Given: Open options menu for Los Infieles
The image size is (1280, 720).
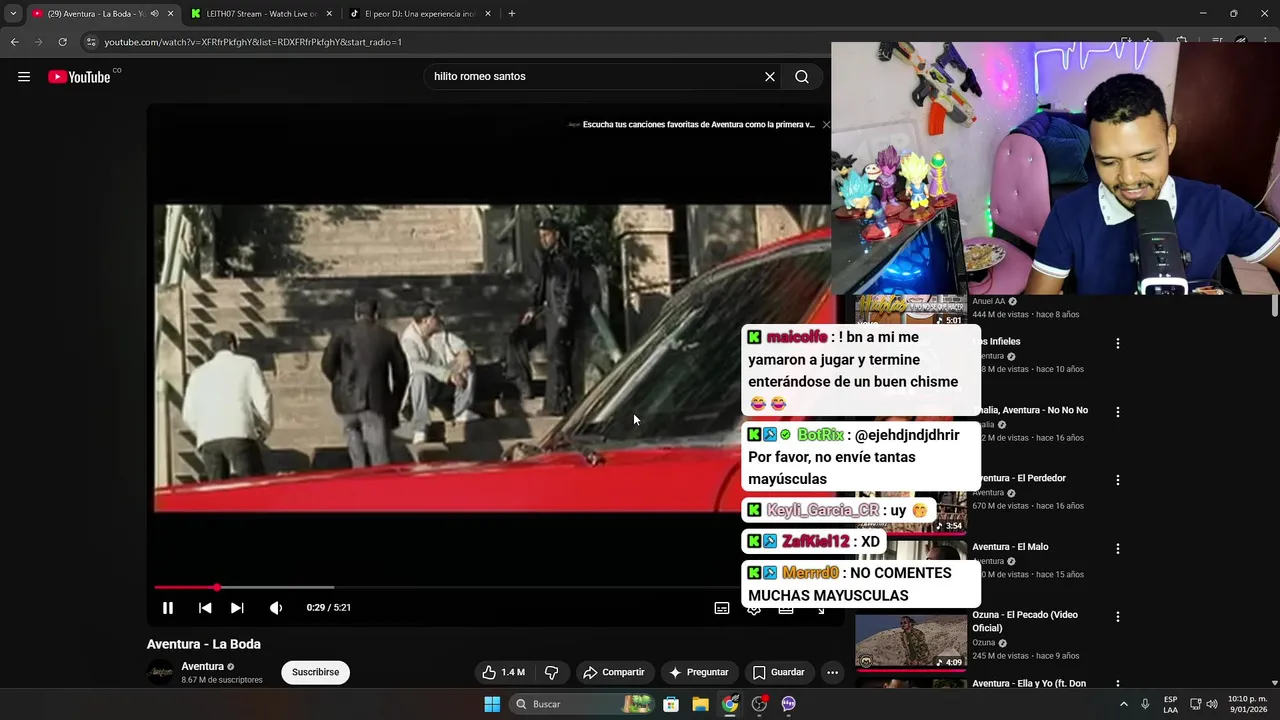Looking at the screenshot, I should [1117, 343].
